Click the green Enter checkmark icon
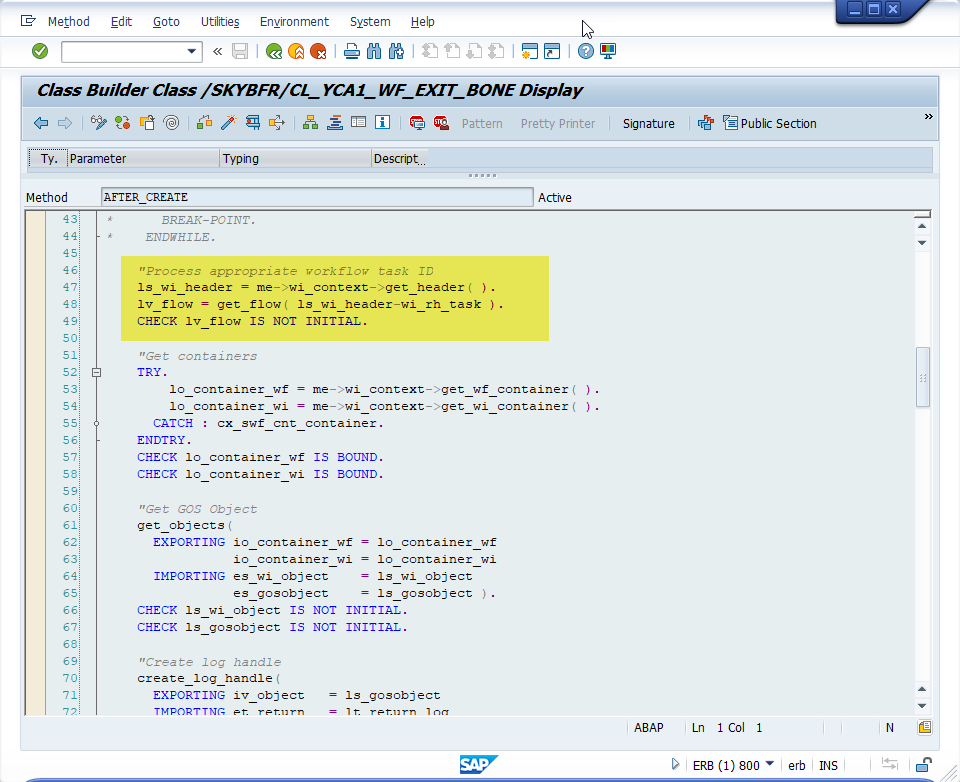 [40, 51]
